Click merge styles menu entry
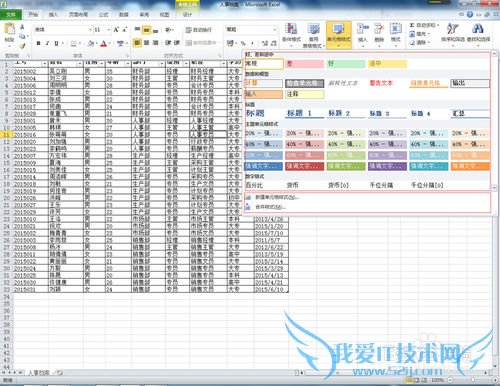500x386 pixels. pyautogui.click(x=271, y=207)
